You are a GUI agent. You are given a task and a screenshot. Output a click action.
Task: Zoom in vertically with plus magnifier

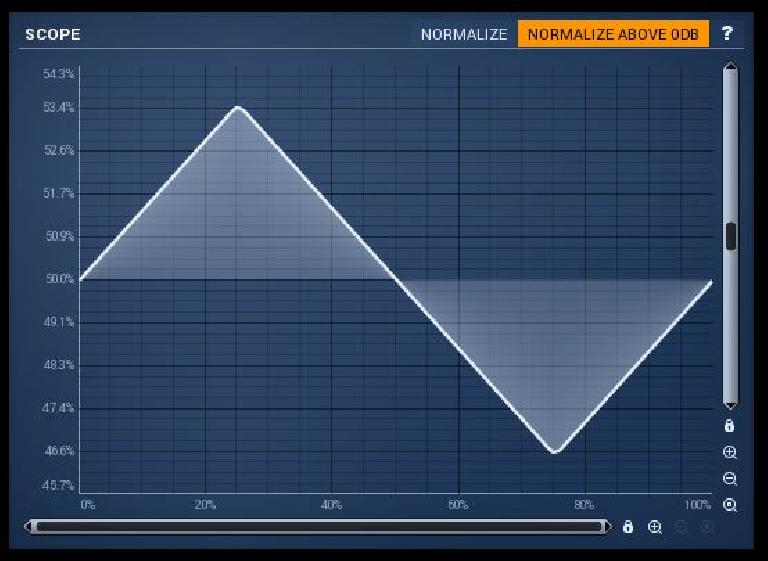pos(730,452)
